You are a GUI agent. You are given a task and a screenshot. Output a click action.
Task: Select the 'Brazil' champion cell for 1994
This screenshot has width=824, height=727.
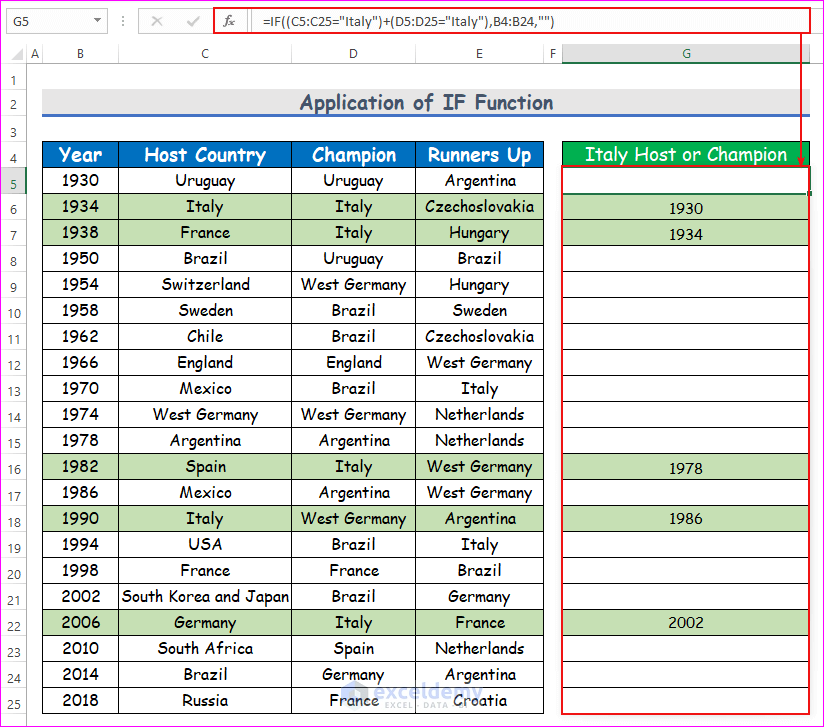pyautogui.click(x=354, y=544)
